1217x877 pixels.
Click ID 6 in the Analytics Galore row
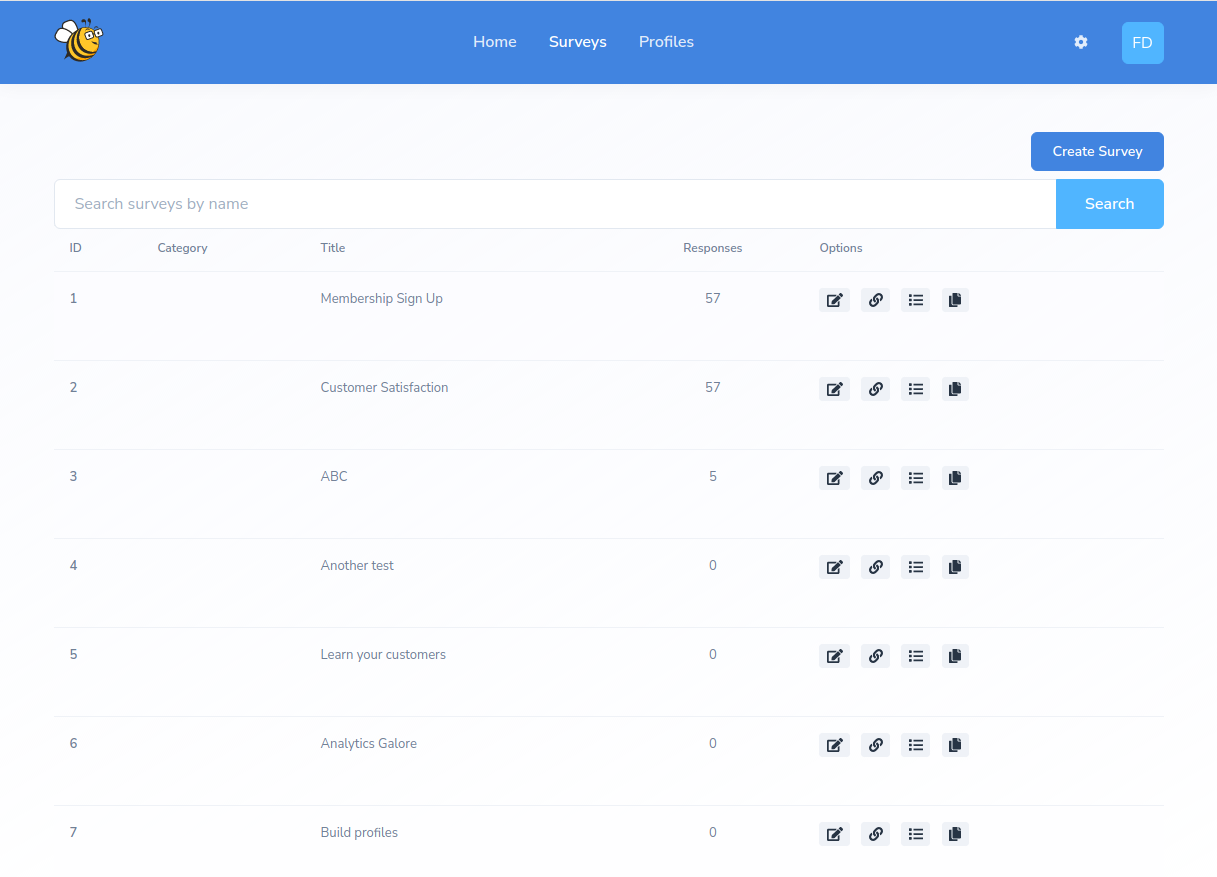(x=74, y=744)
